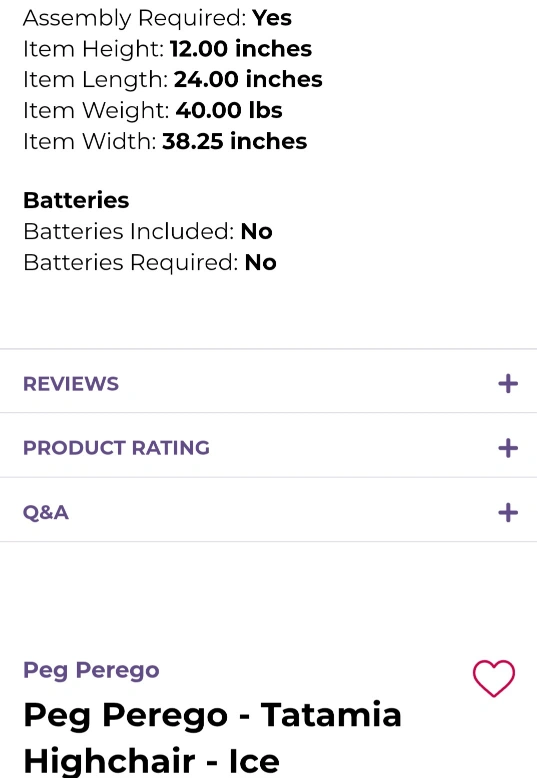
Task: Click the Item Height label
Action: click(93, 49)
